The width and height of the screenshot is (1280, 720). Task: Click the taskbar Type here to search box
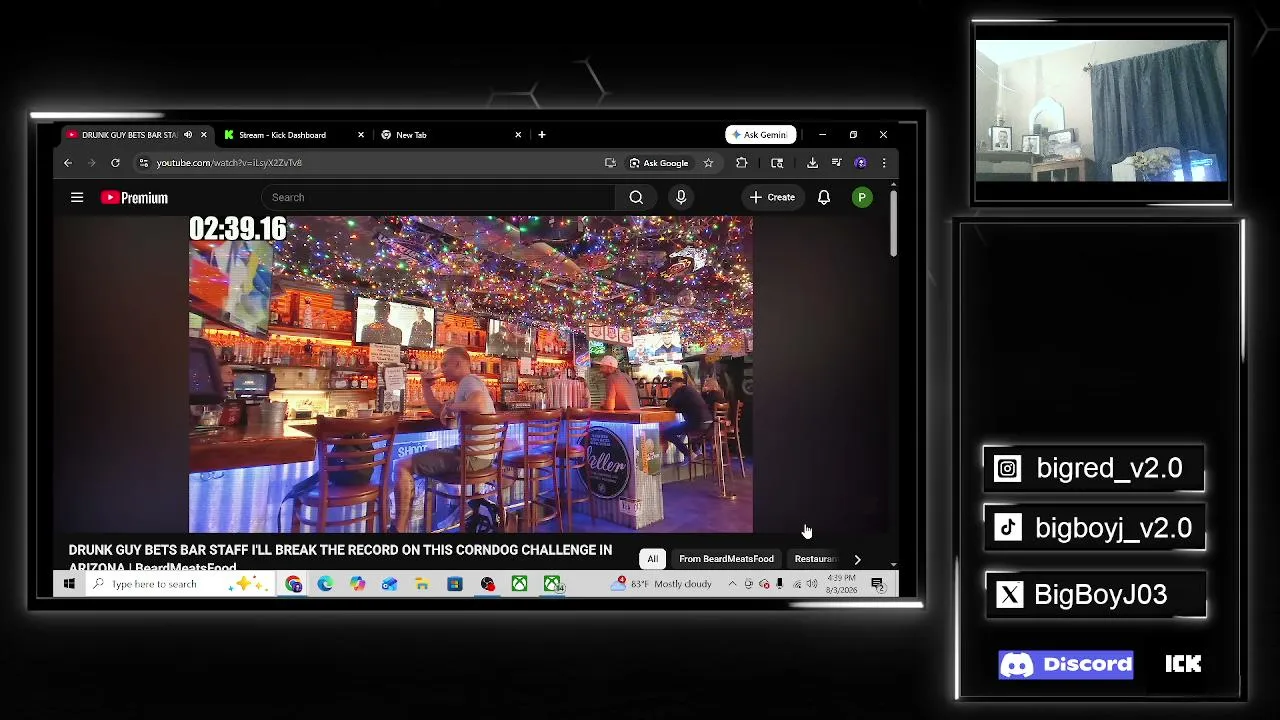pos(180,584)
